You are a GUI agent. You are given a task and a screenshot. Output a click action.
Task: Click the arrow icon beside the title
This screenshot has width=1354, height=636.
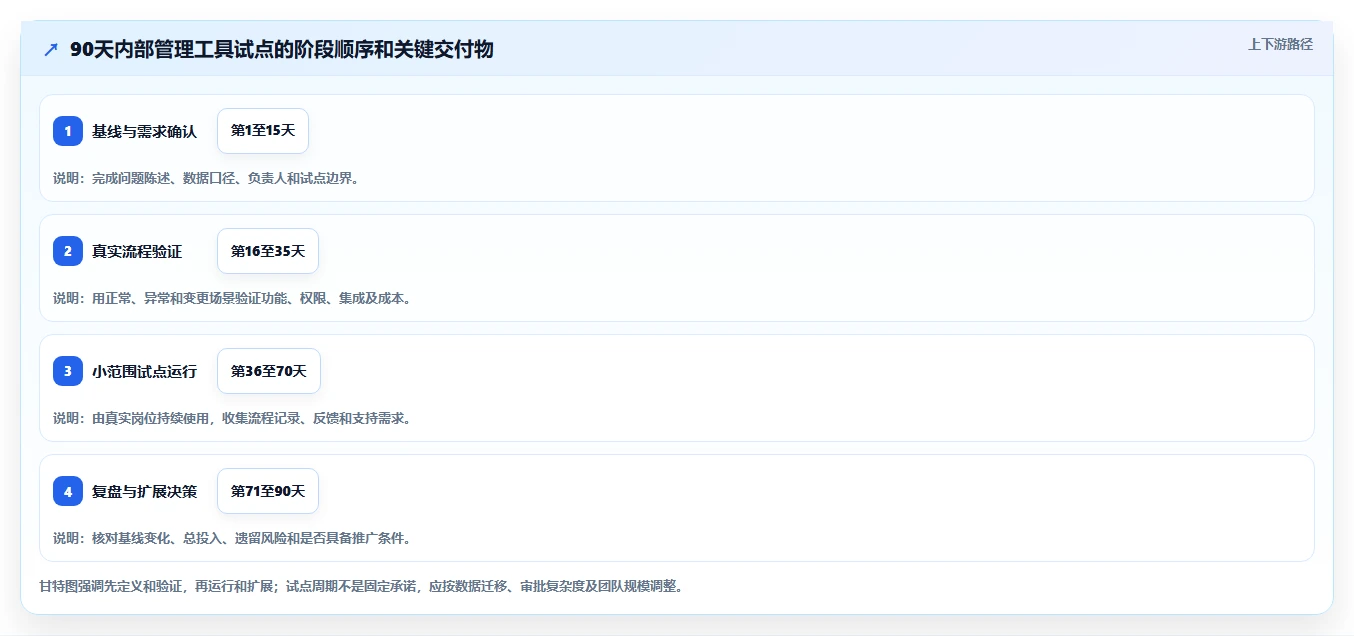51,49
